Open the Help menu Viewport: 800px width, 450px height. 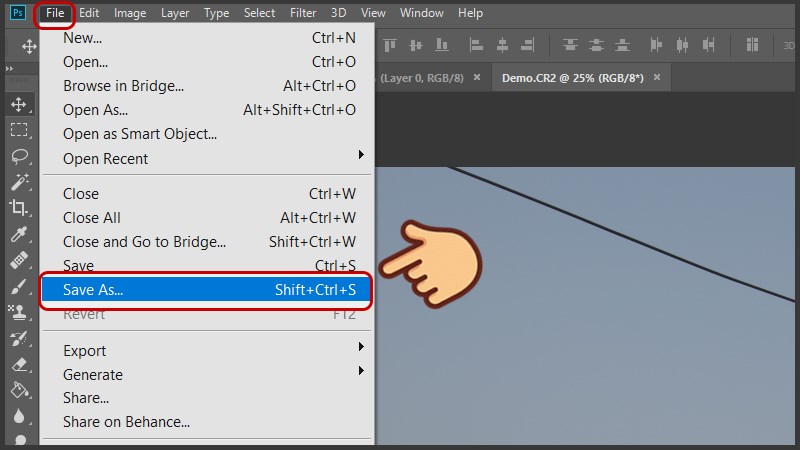tap(470, 13)
